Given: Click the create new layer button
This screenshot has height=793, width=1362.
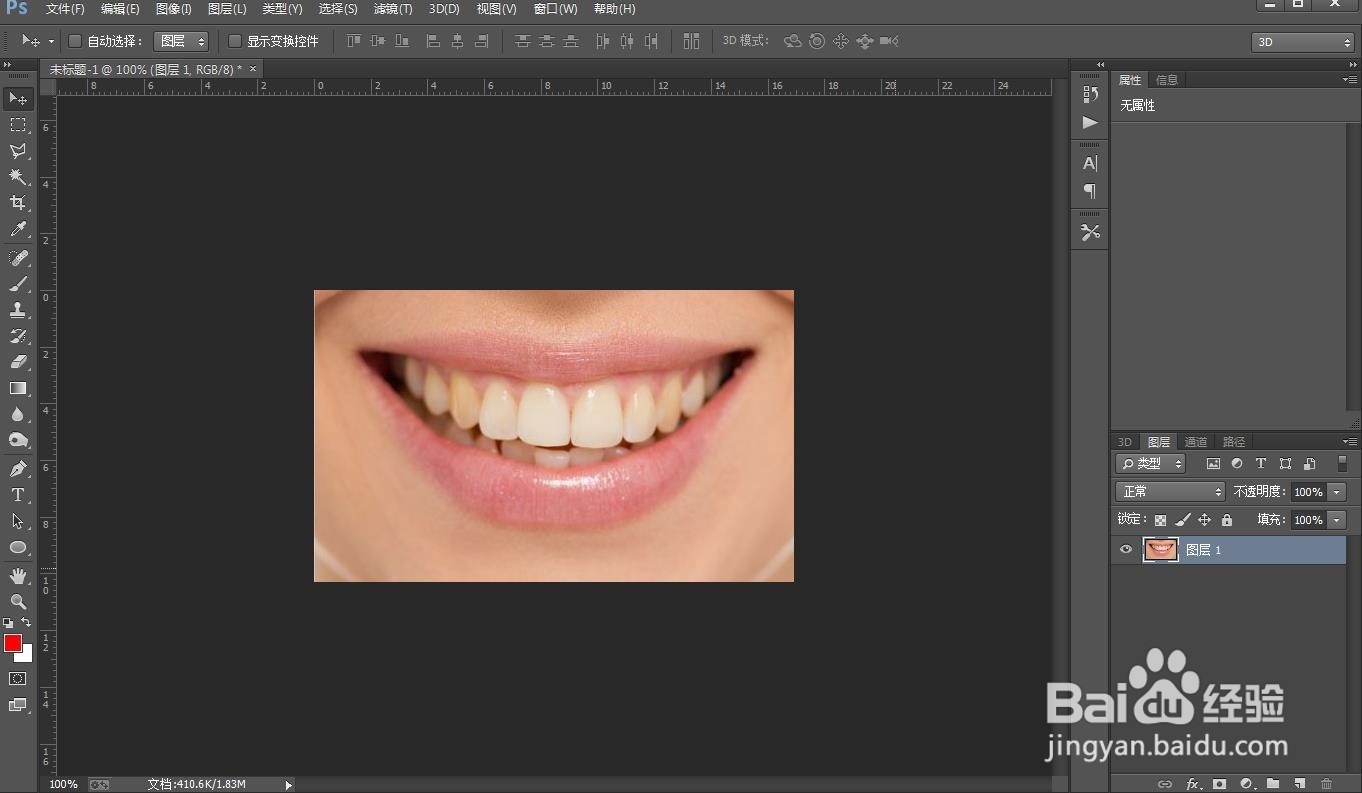Looking at the screenshot, I should click(x=1300, y=784).
